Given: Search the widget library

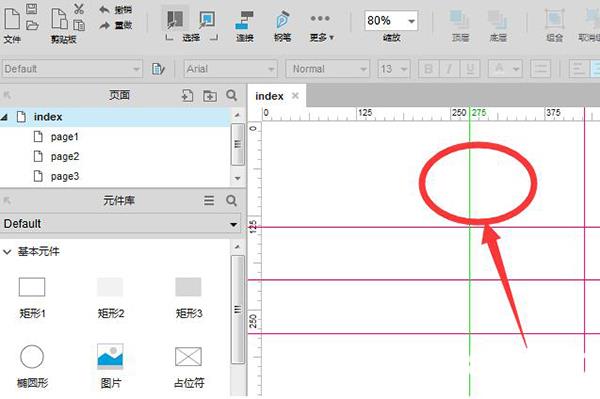Looking at the screenshot, I should (x=232, y=200).
